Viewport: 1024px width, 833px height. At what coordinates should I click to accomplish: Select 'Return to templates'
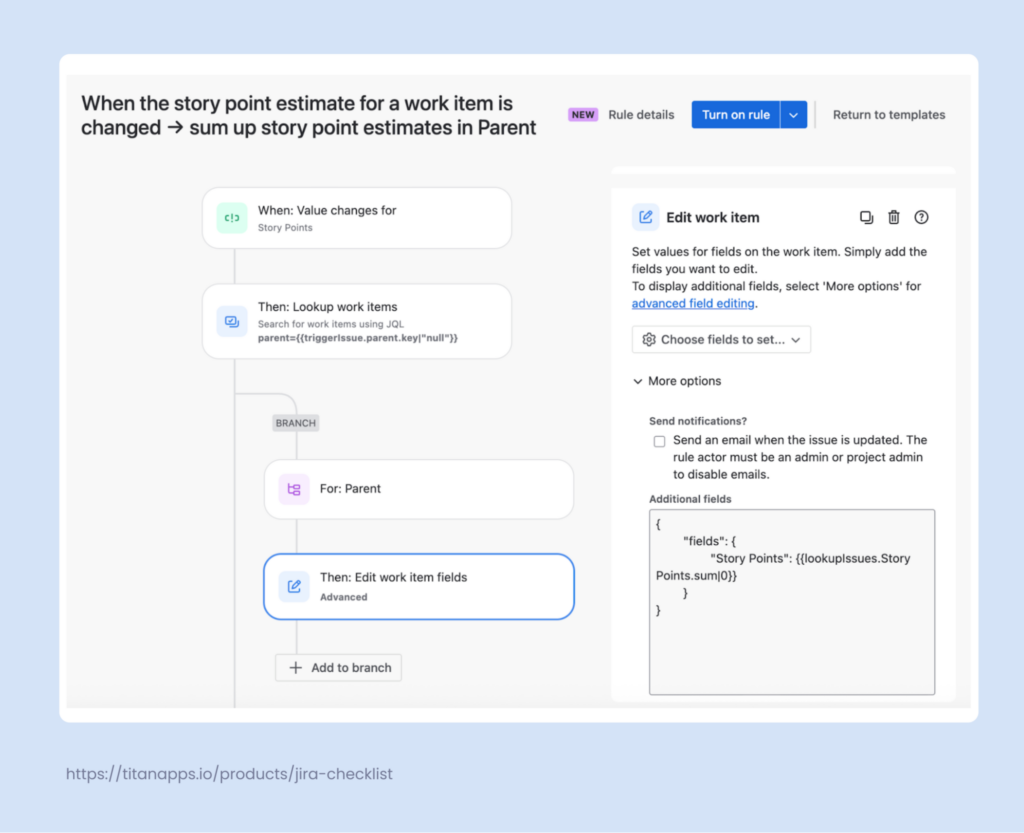[889, 114]
